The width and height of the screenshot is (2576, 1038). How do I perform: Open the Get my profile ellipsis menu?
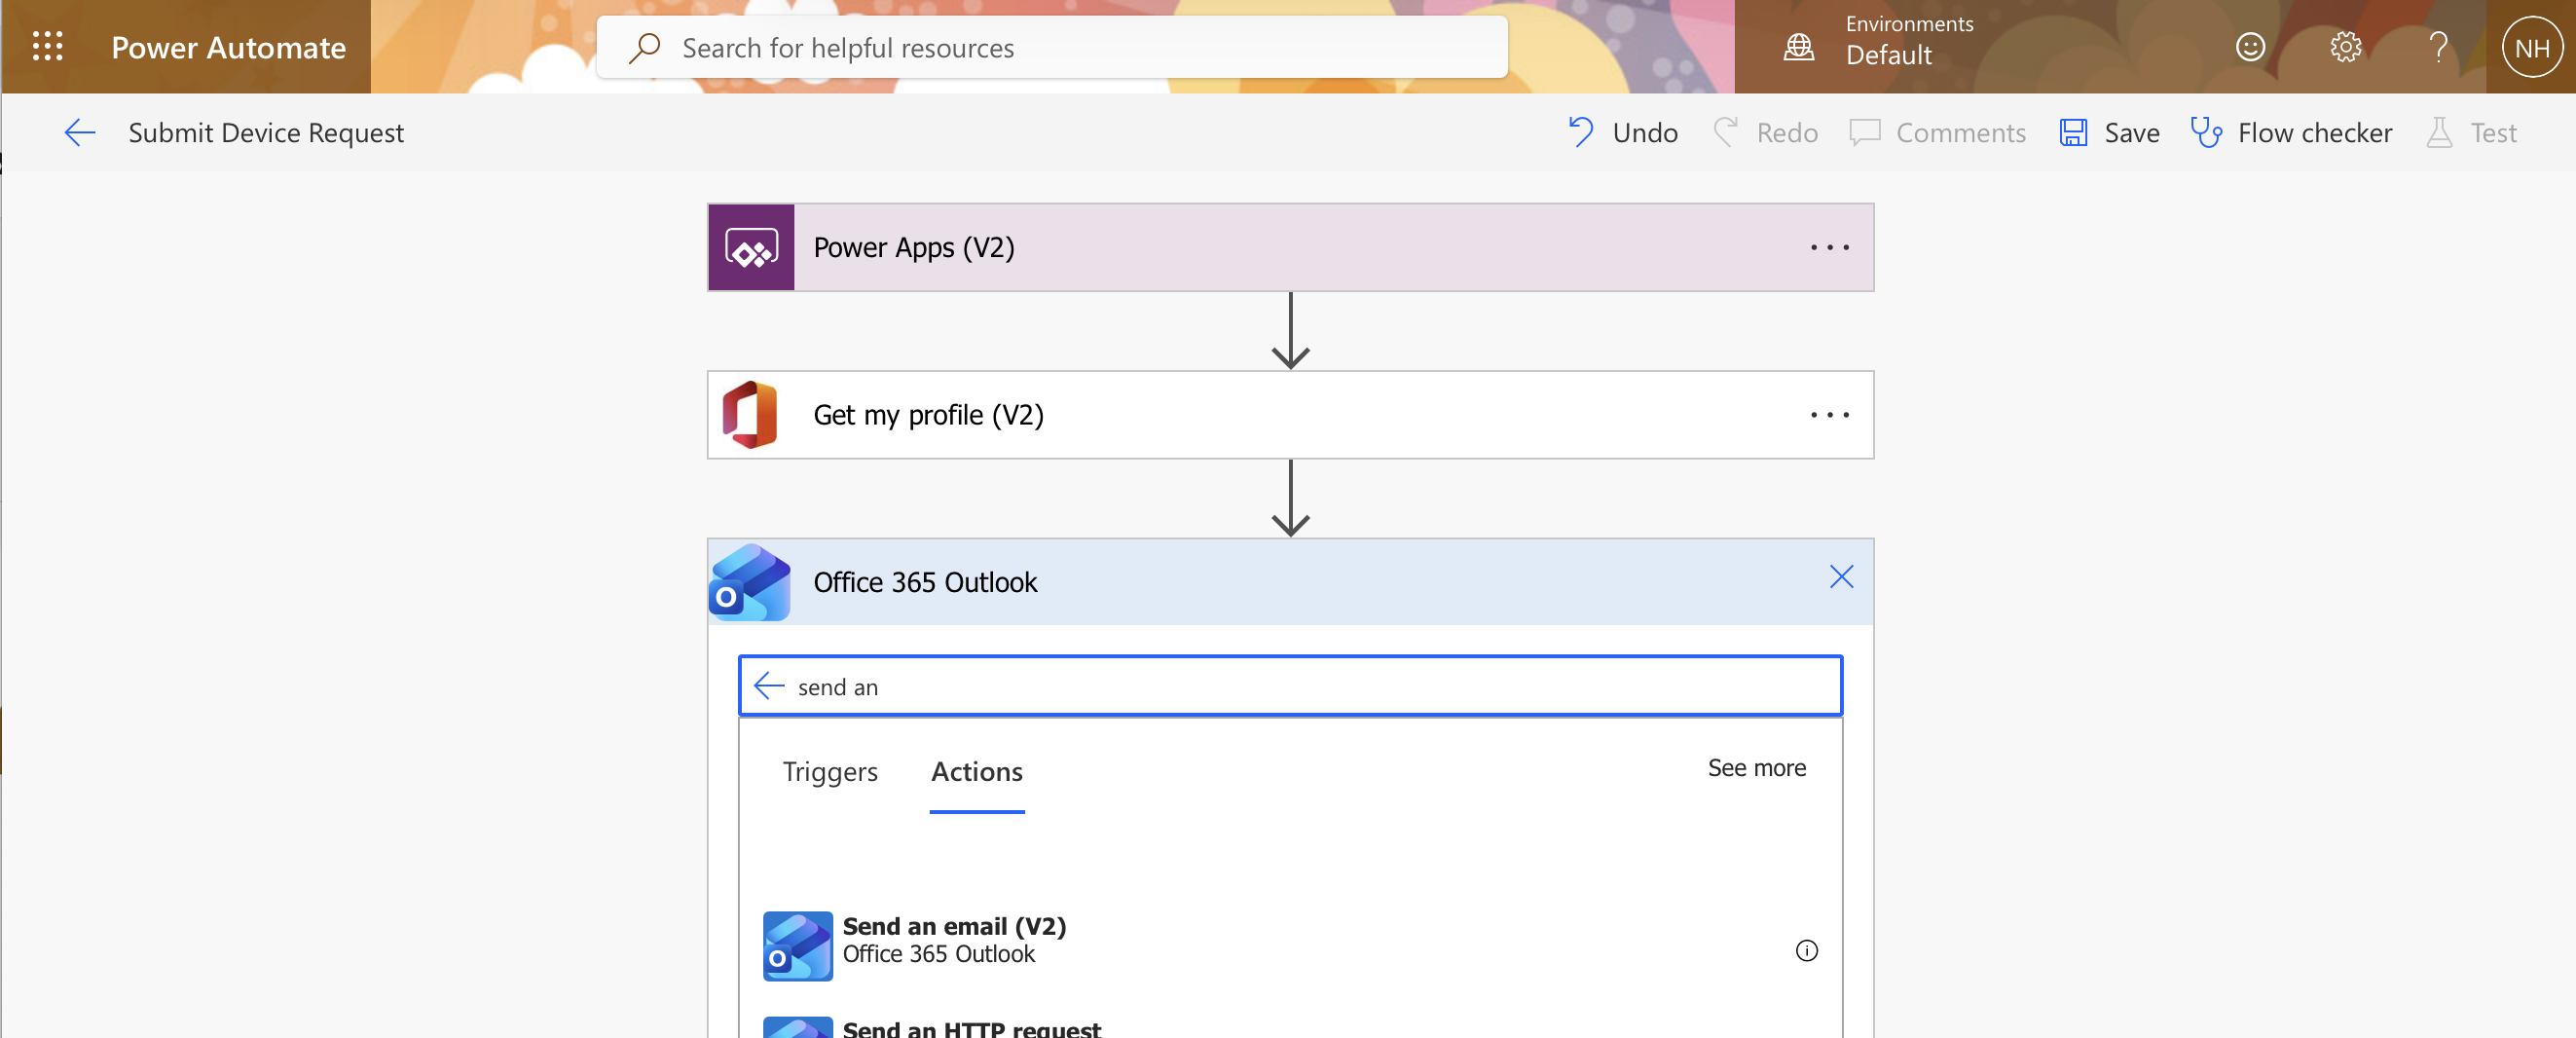click(1829, 415)
